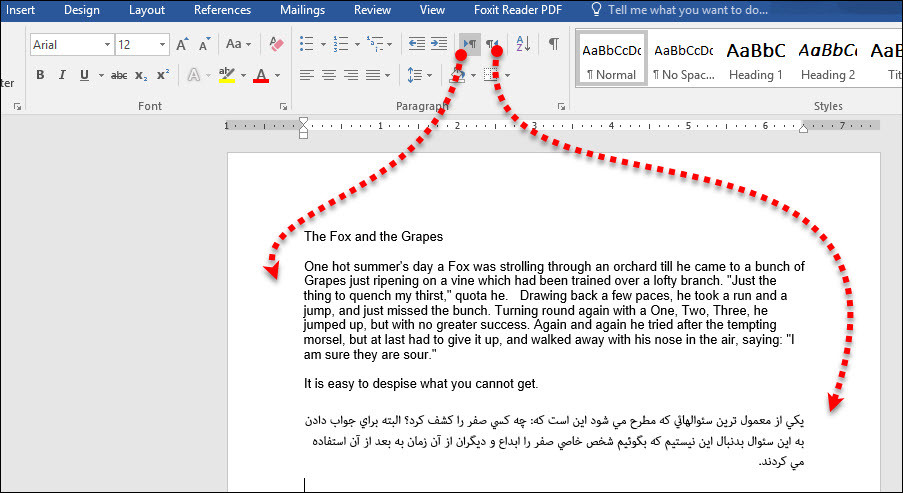Toggle left-to-right text direction
Screen dimensions: 903x493
470,44
